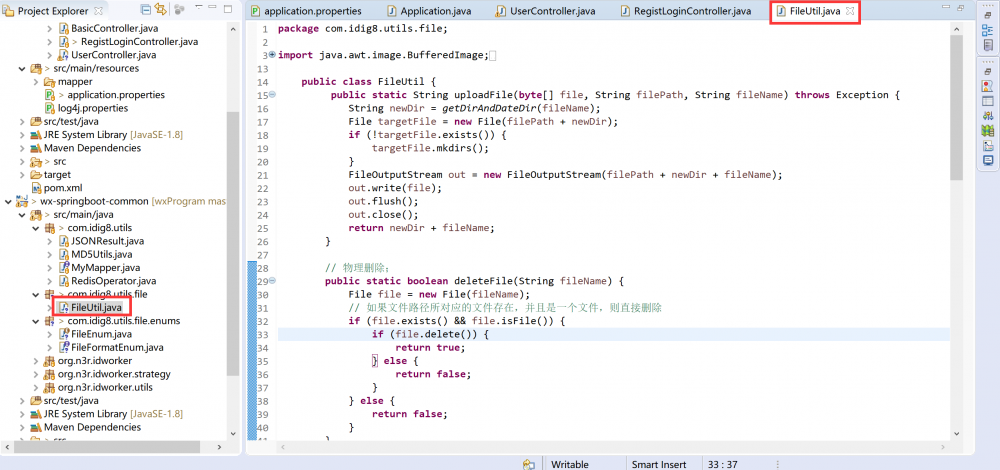
Task: Switch to application.properties editor tab
Action: click(306, 11)
